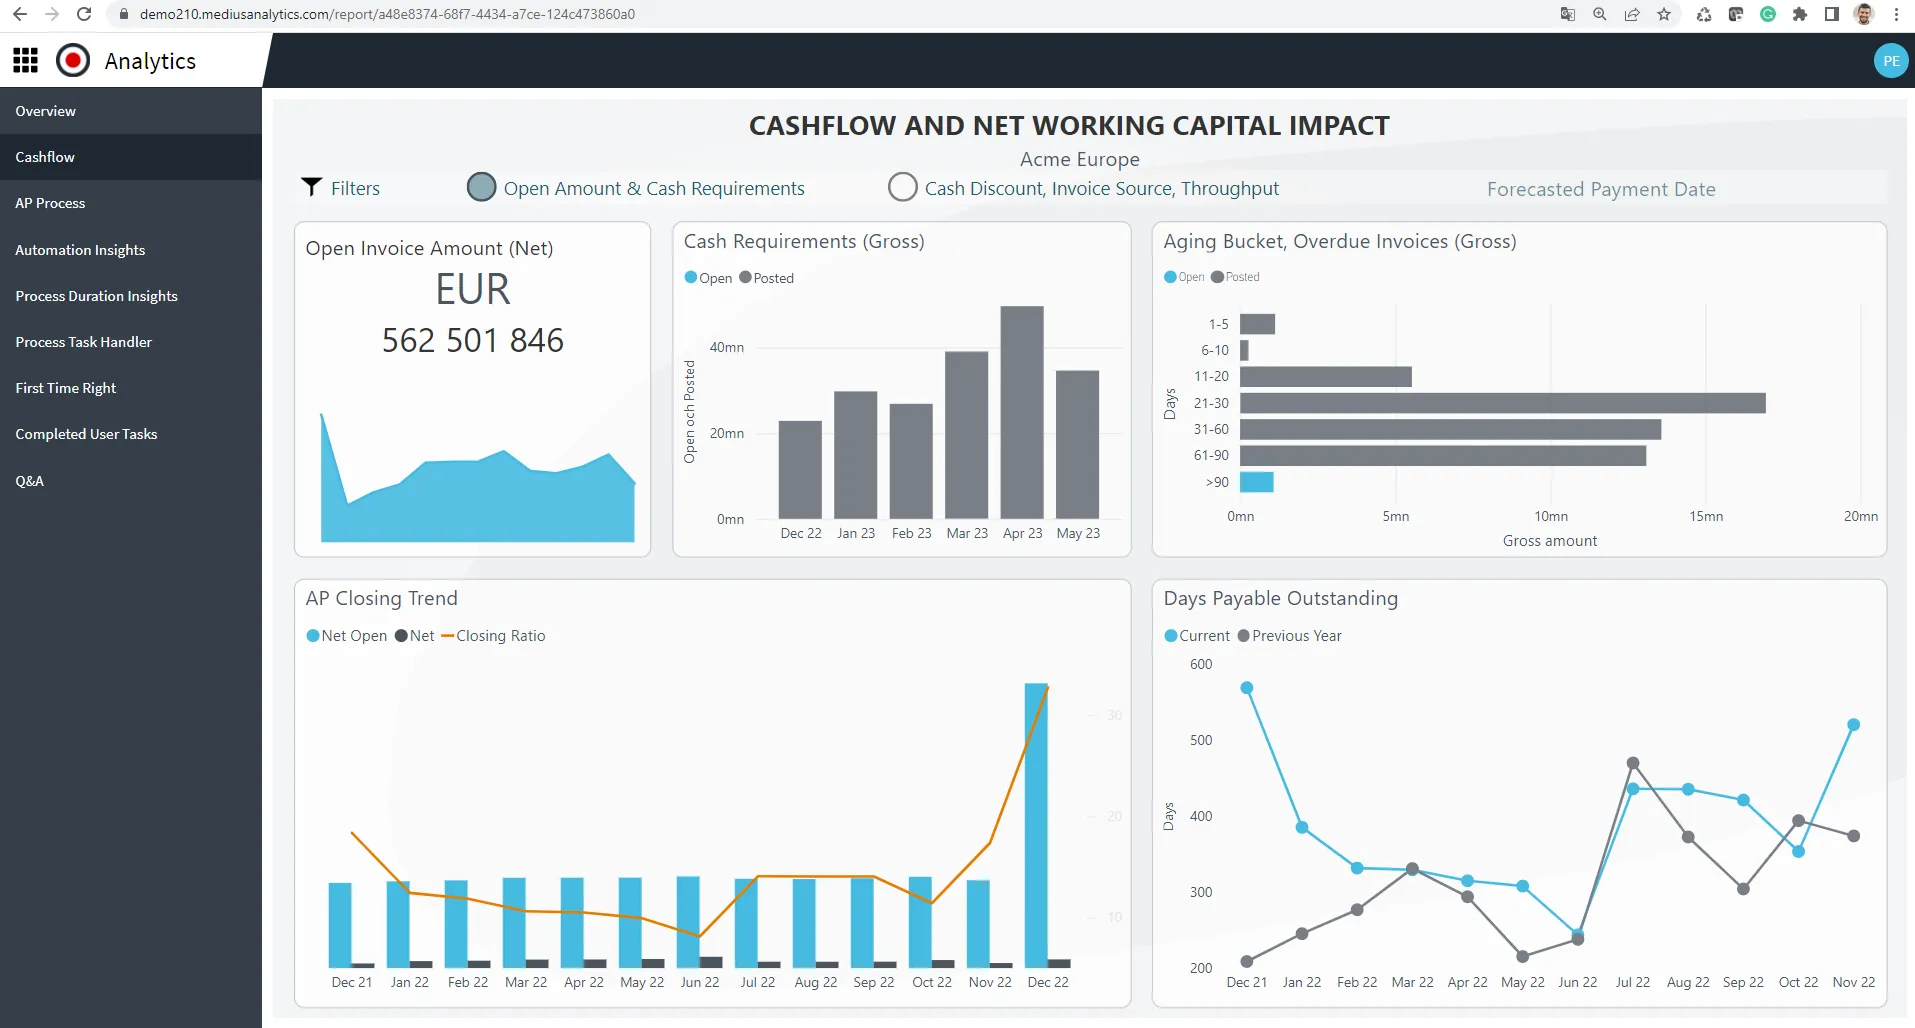
Task: Click the Posted legend dot in Aging Bucket
Action: [x=1217, y=277]
